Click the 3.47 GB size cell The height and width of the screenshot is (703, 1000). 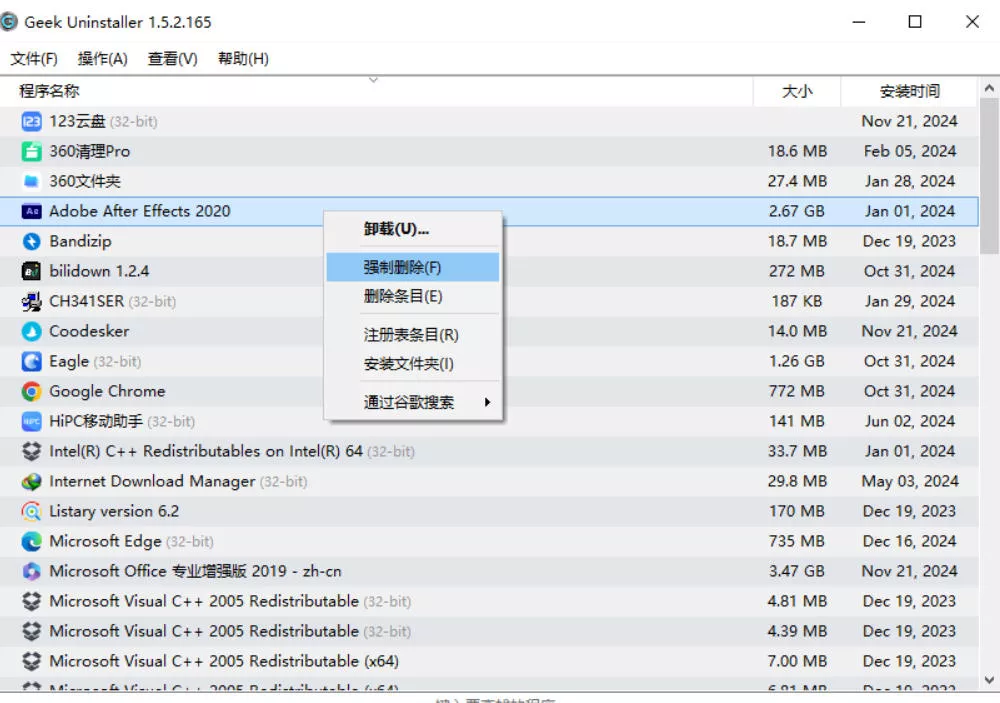pyautogui.click(x=797, y=571)
